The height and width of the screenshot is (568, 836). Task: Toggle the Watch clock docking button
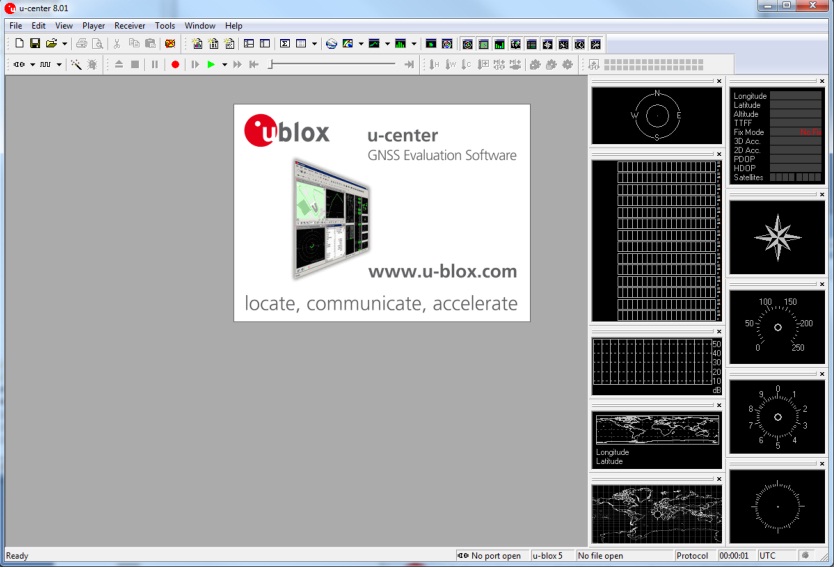579,44
